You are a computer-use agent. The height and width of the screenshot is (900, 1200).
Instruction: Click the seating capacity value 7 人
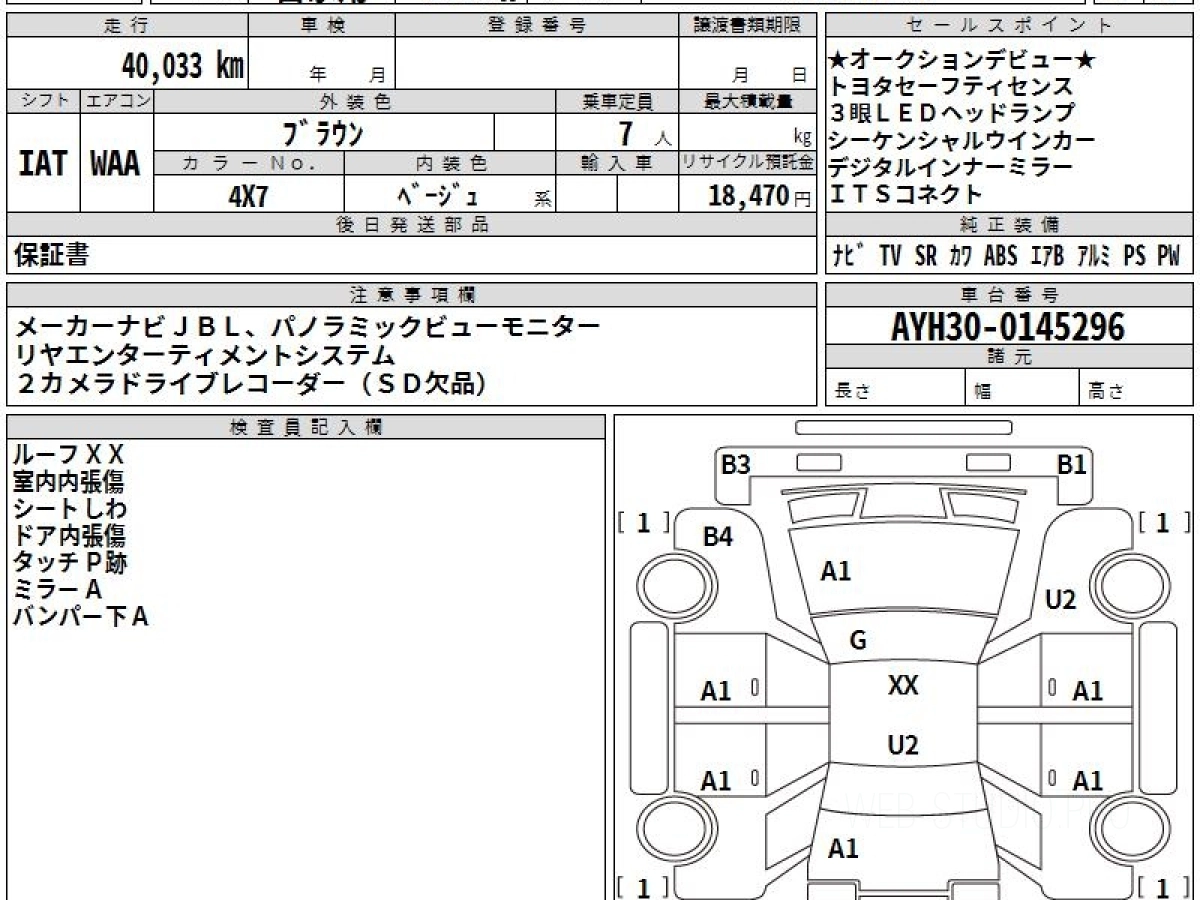645,133
